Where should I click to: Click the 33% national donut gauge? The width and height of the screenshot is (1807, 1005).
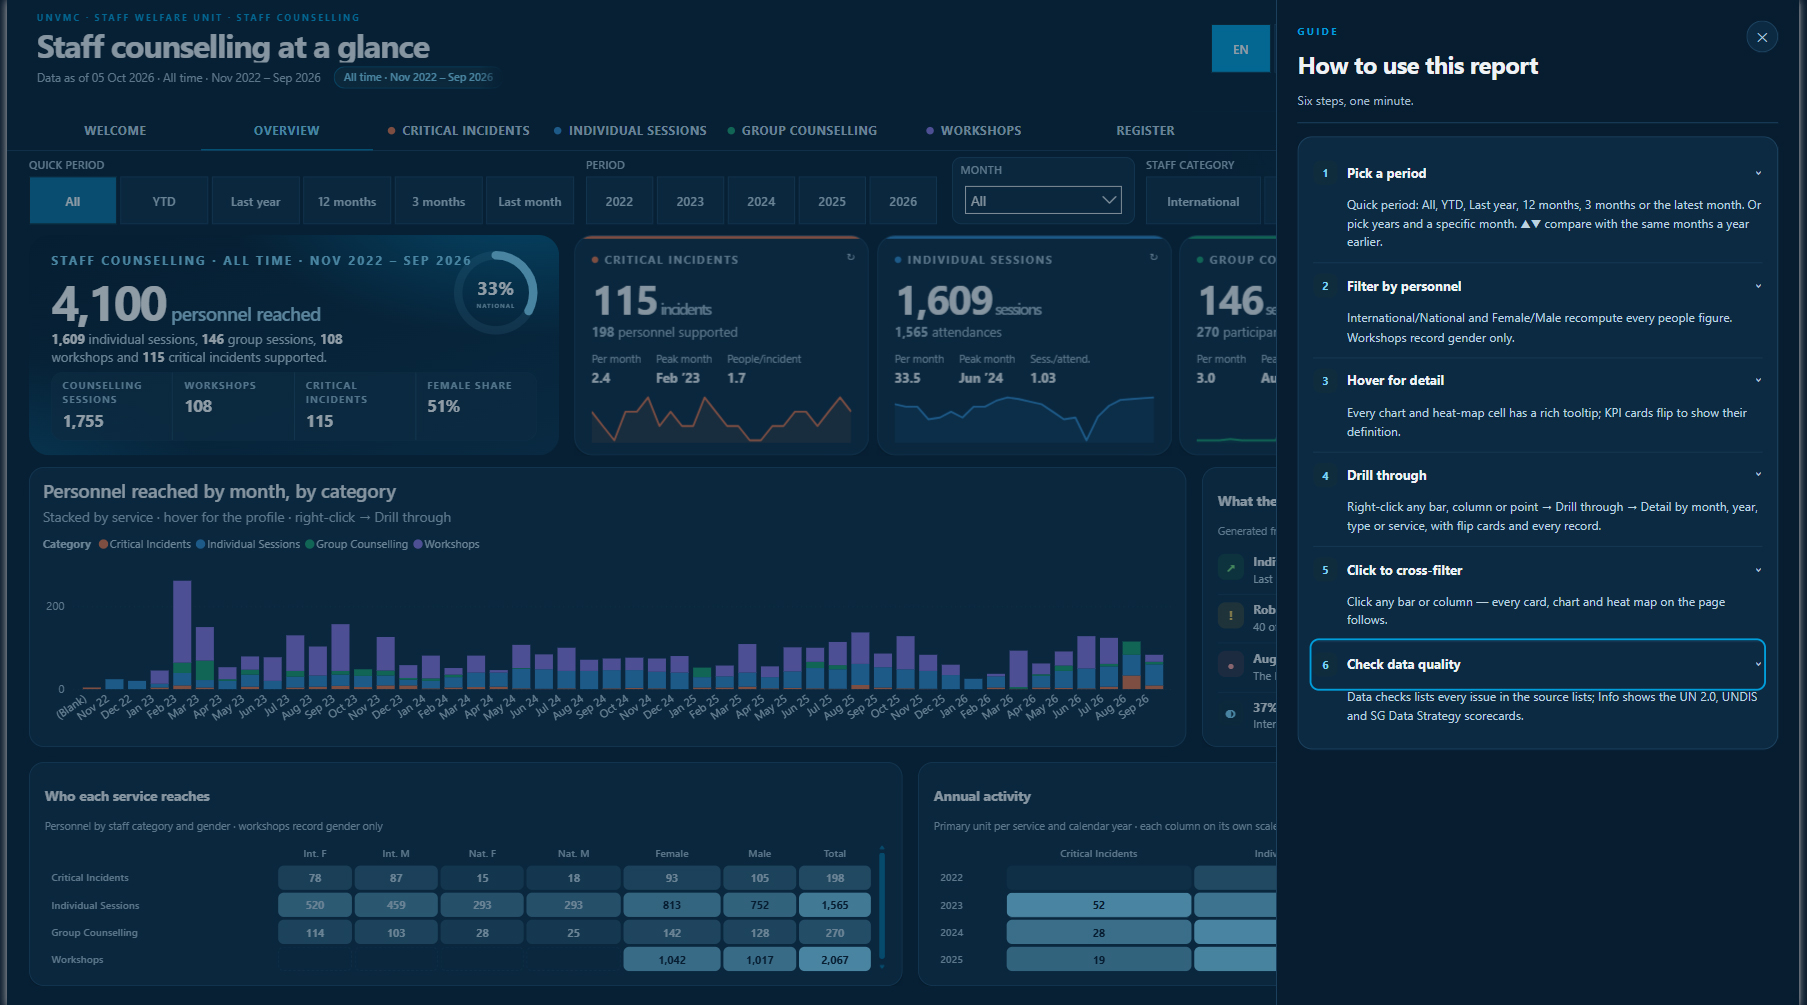click(495, 291)
